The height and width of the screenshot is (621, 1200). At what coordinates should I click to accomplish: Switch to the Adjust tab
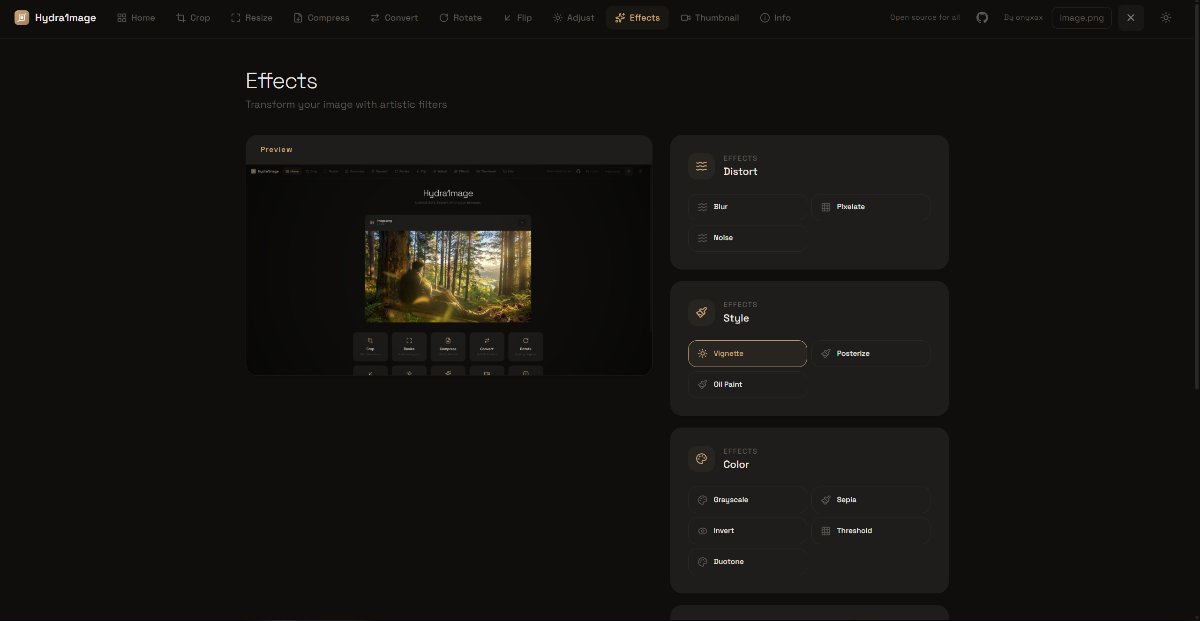pos(573,18)
